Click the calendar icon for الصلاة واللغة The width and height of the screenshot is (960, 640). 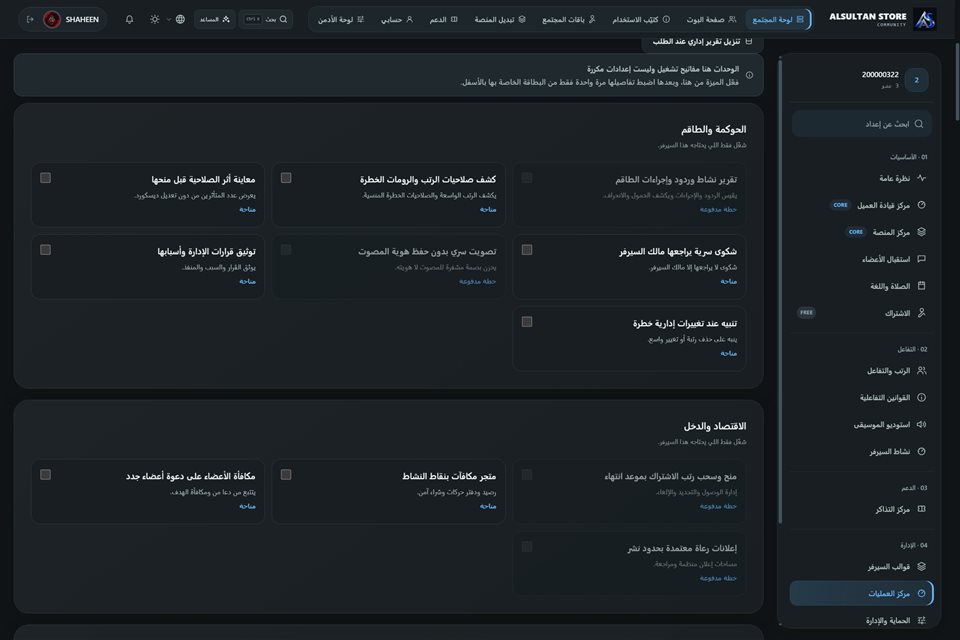921,286
